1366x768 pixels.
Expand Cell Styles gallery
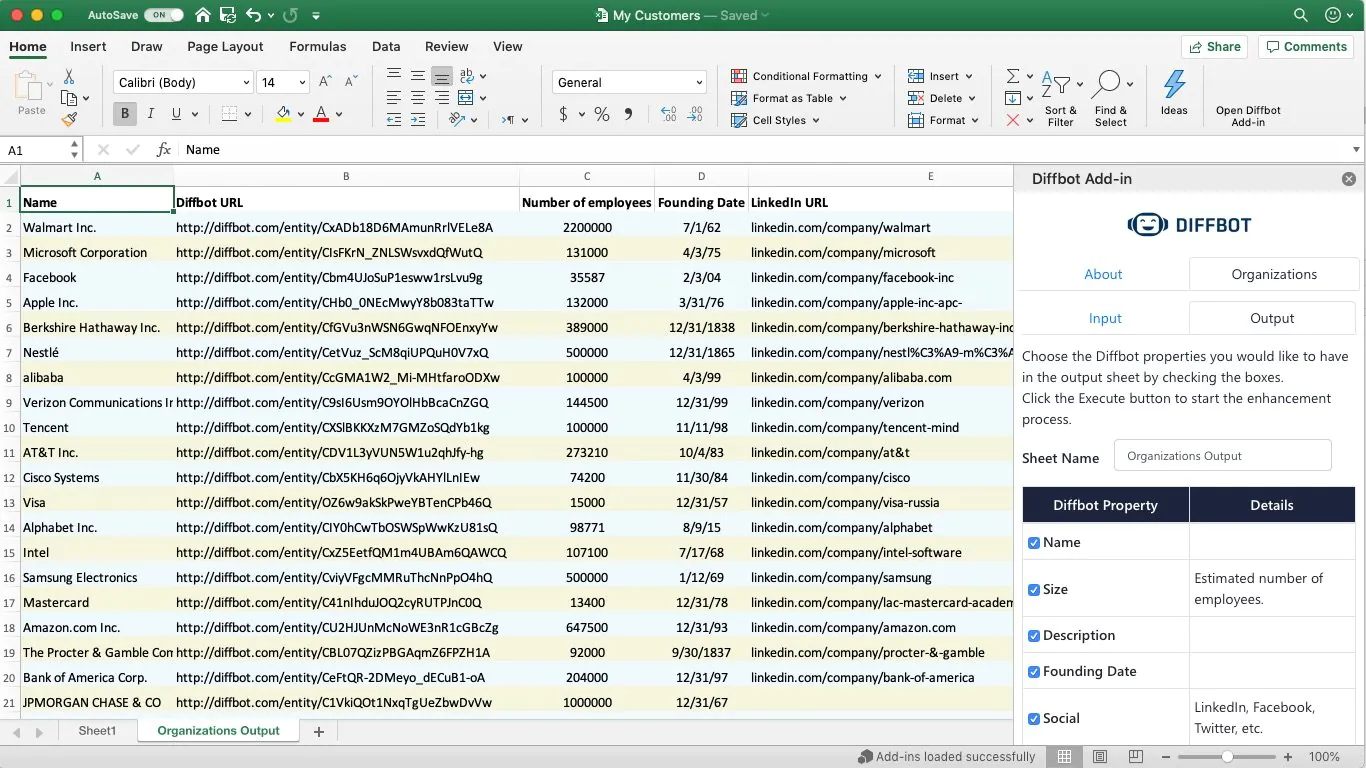click(x=776, y=120)
